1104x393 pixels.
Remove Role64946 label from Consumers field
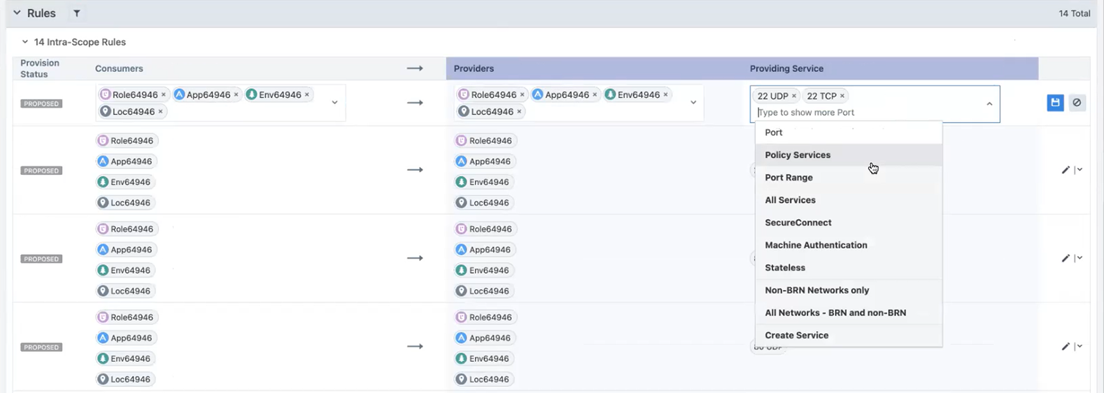pyautogui.click(x=163, y=94)
